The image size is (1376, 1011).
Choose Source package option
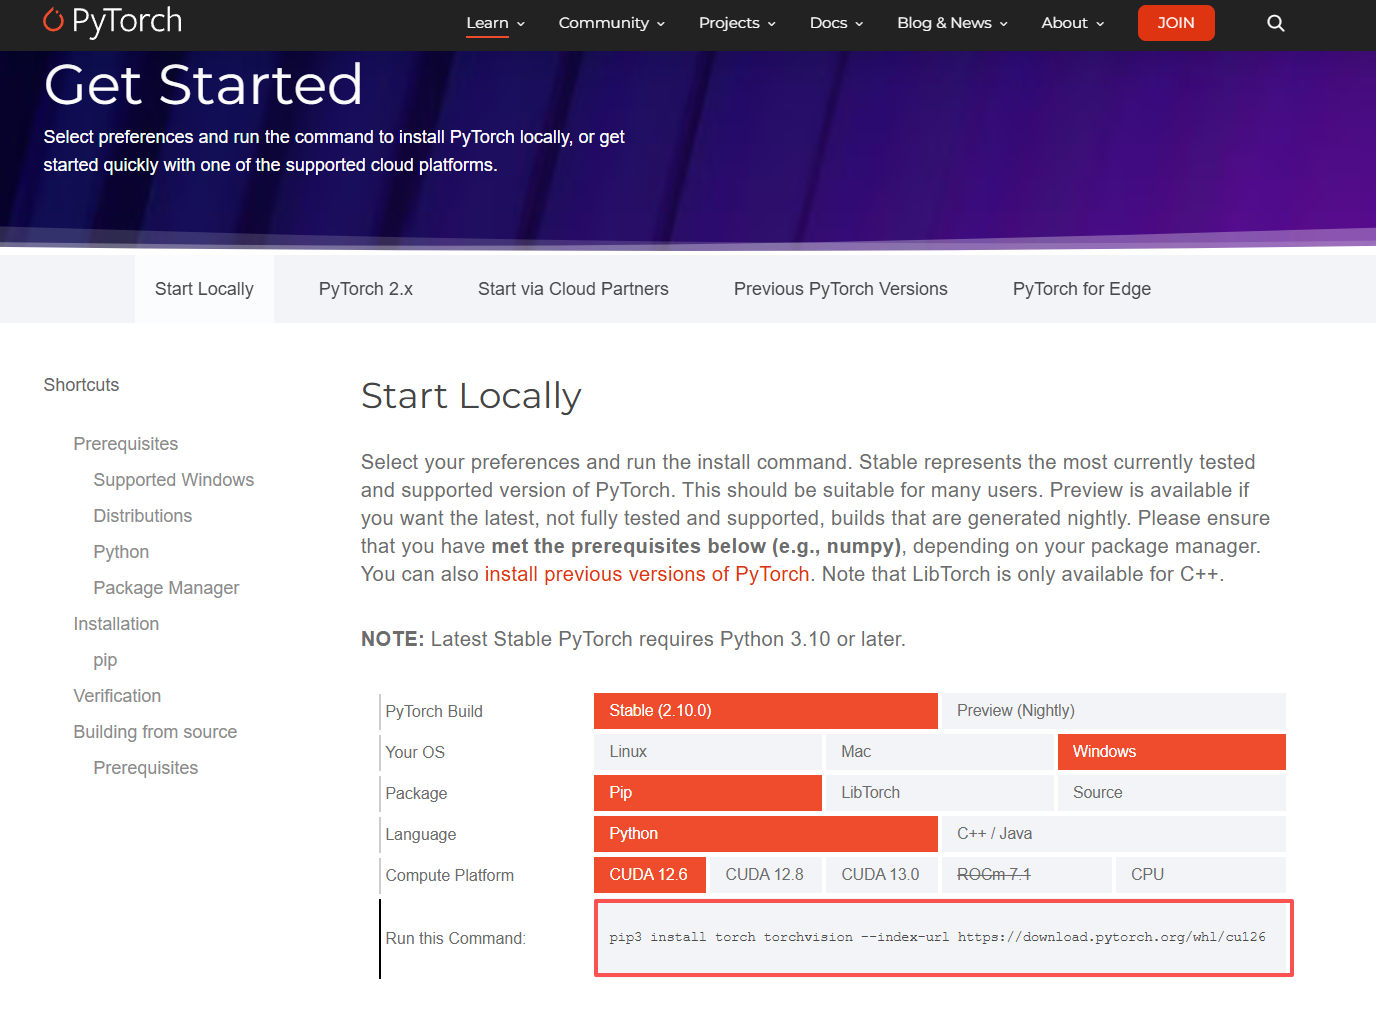click(1172, 793)
